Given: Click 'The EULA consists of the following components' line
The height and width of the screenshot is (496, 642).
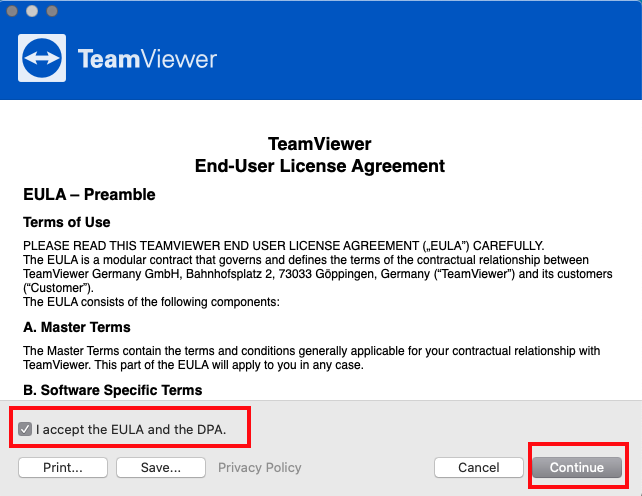Looking at the screenshot, I should 151,302.
